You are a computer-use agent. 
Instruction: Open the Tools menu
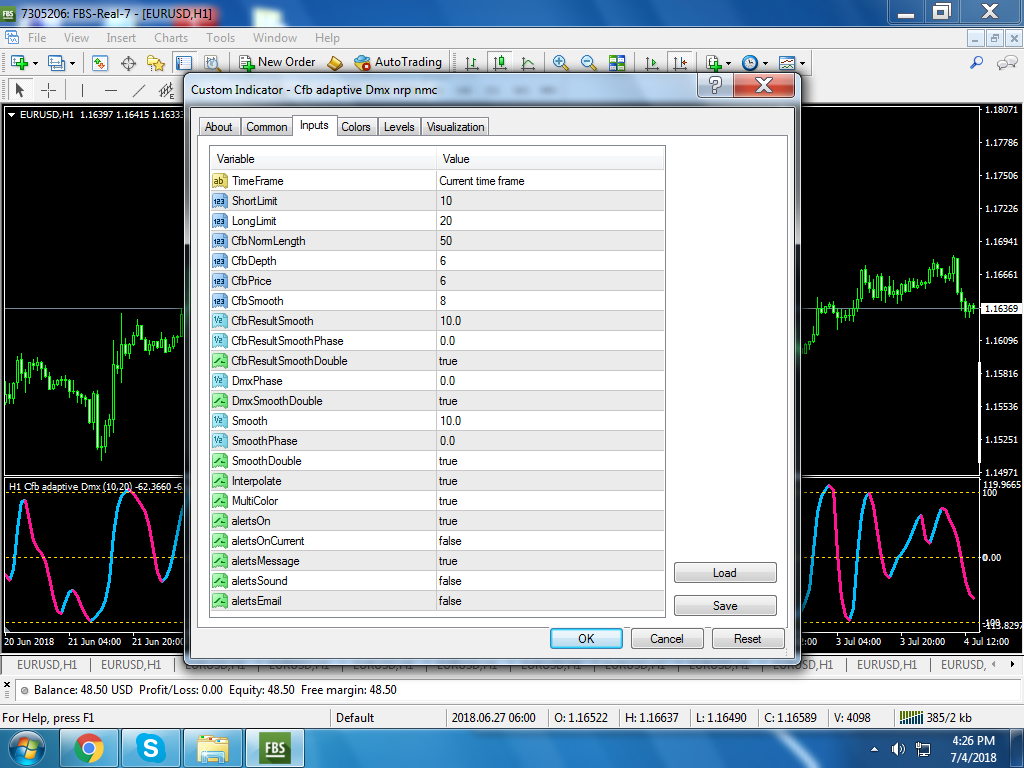click(221, 38)
